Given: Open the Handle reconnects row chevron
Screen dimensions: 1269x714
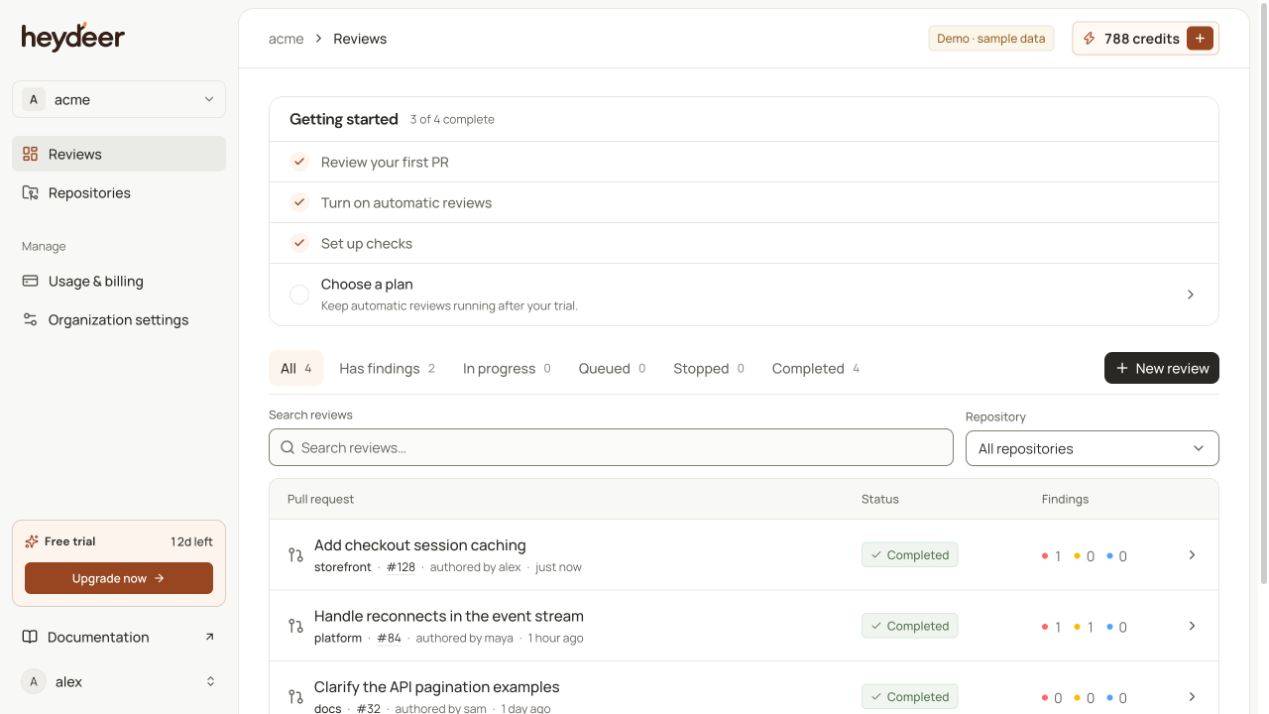Looking at the screenshot, I should (1191, 626).
